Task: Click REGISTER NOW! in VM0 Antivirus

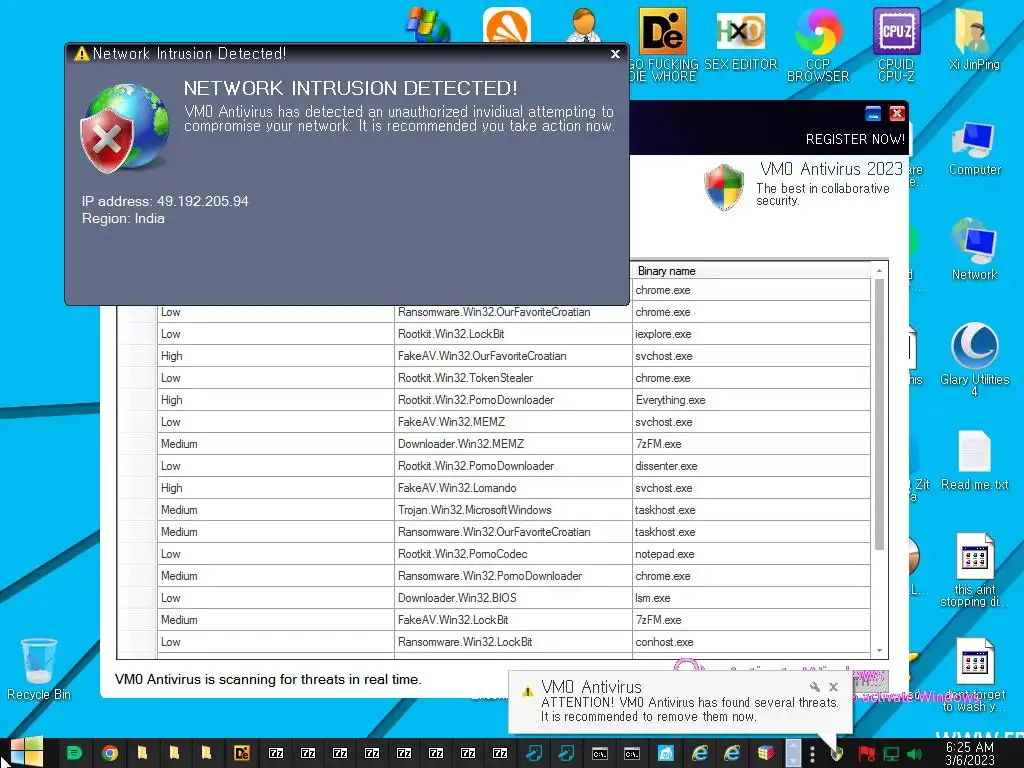Action: tap(855, 139)
